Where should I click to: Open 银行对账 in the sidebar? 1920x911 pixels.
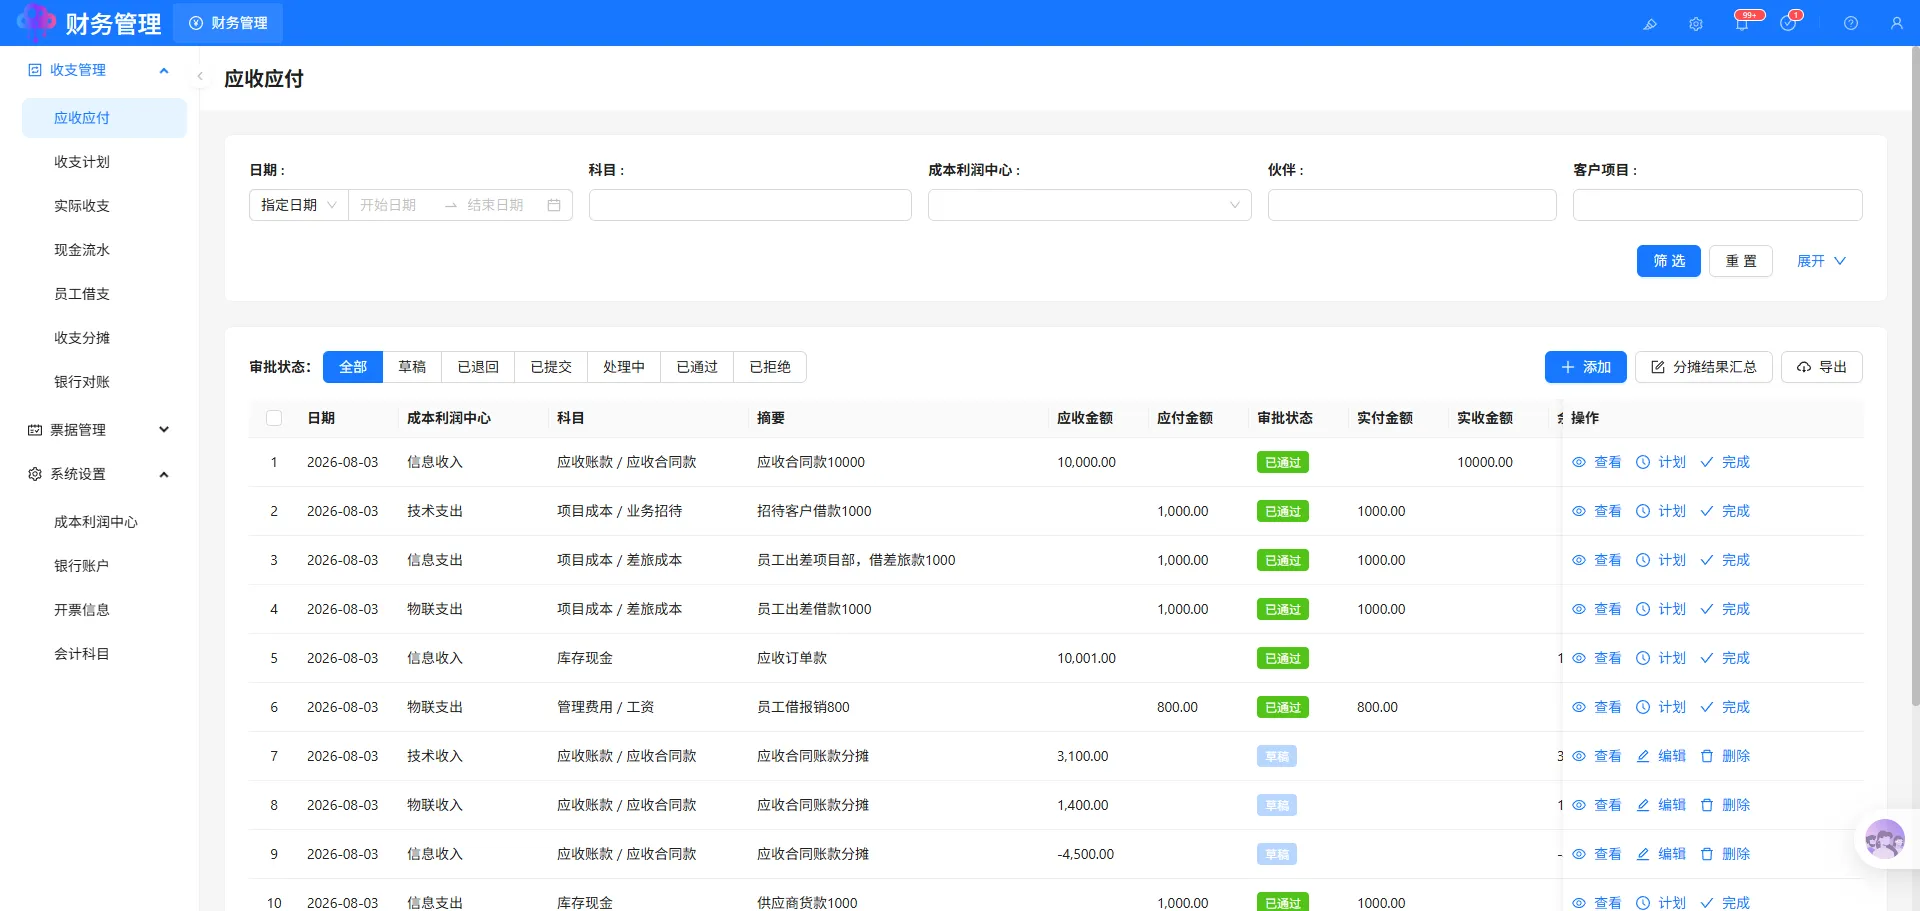pos(104,382)
